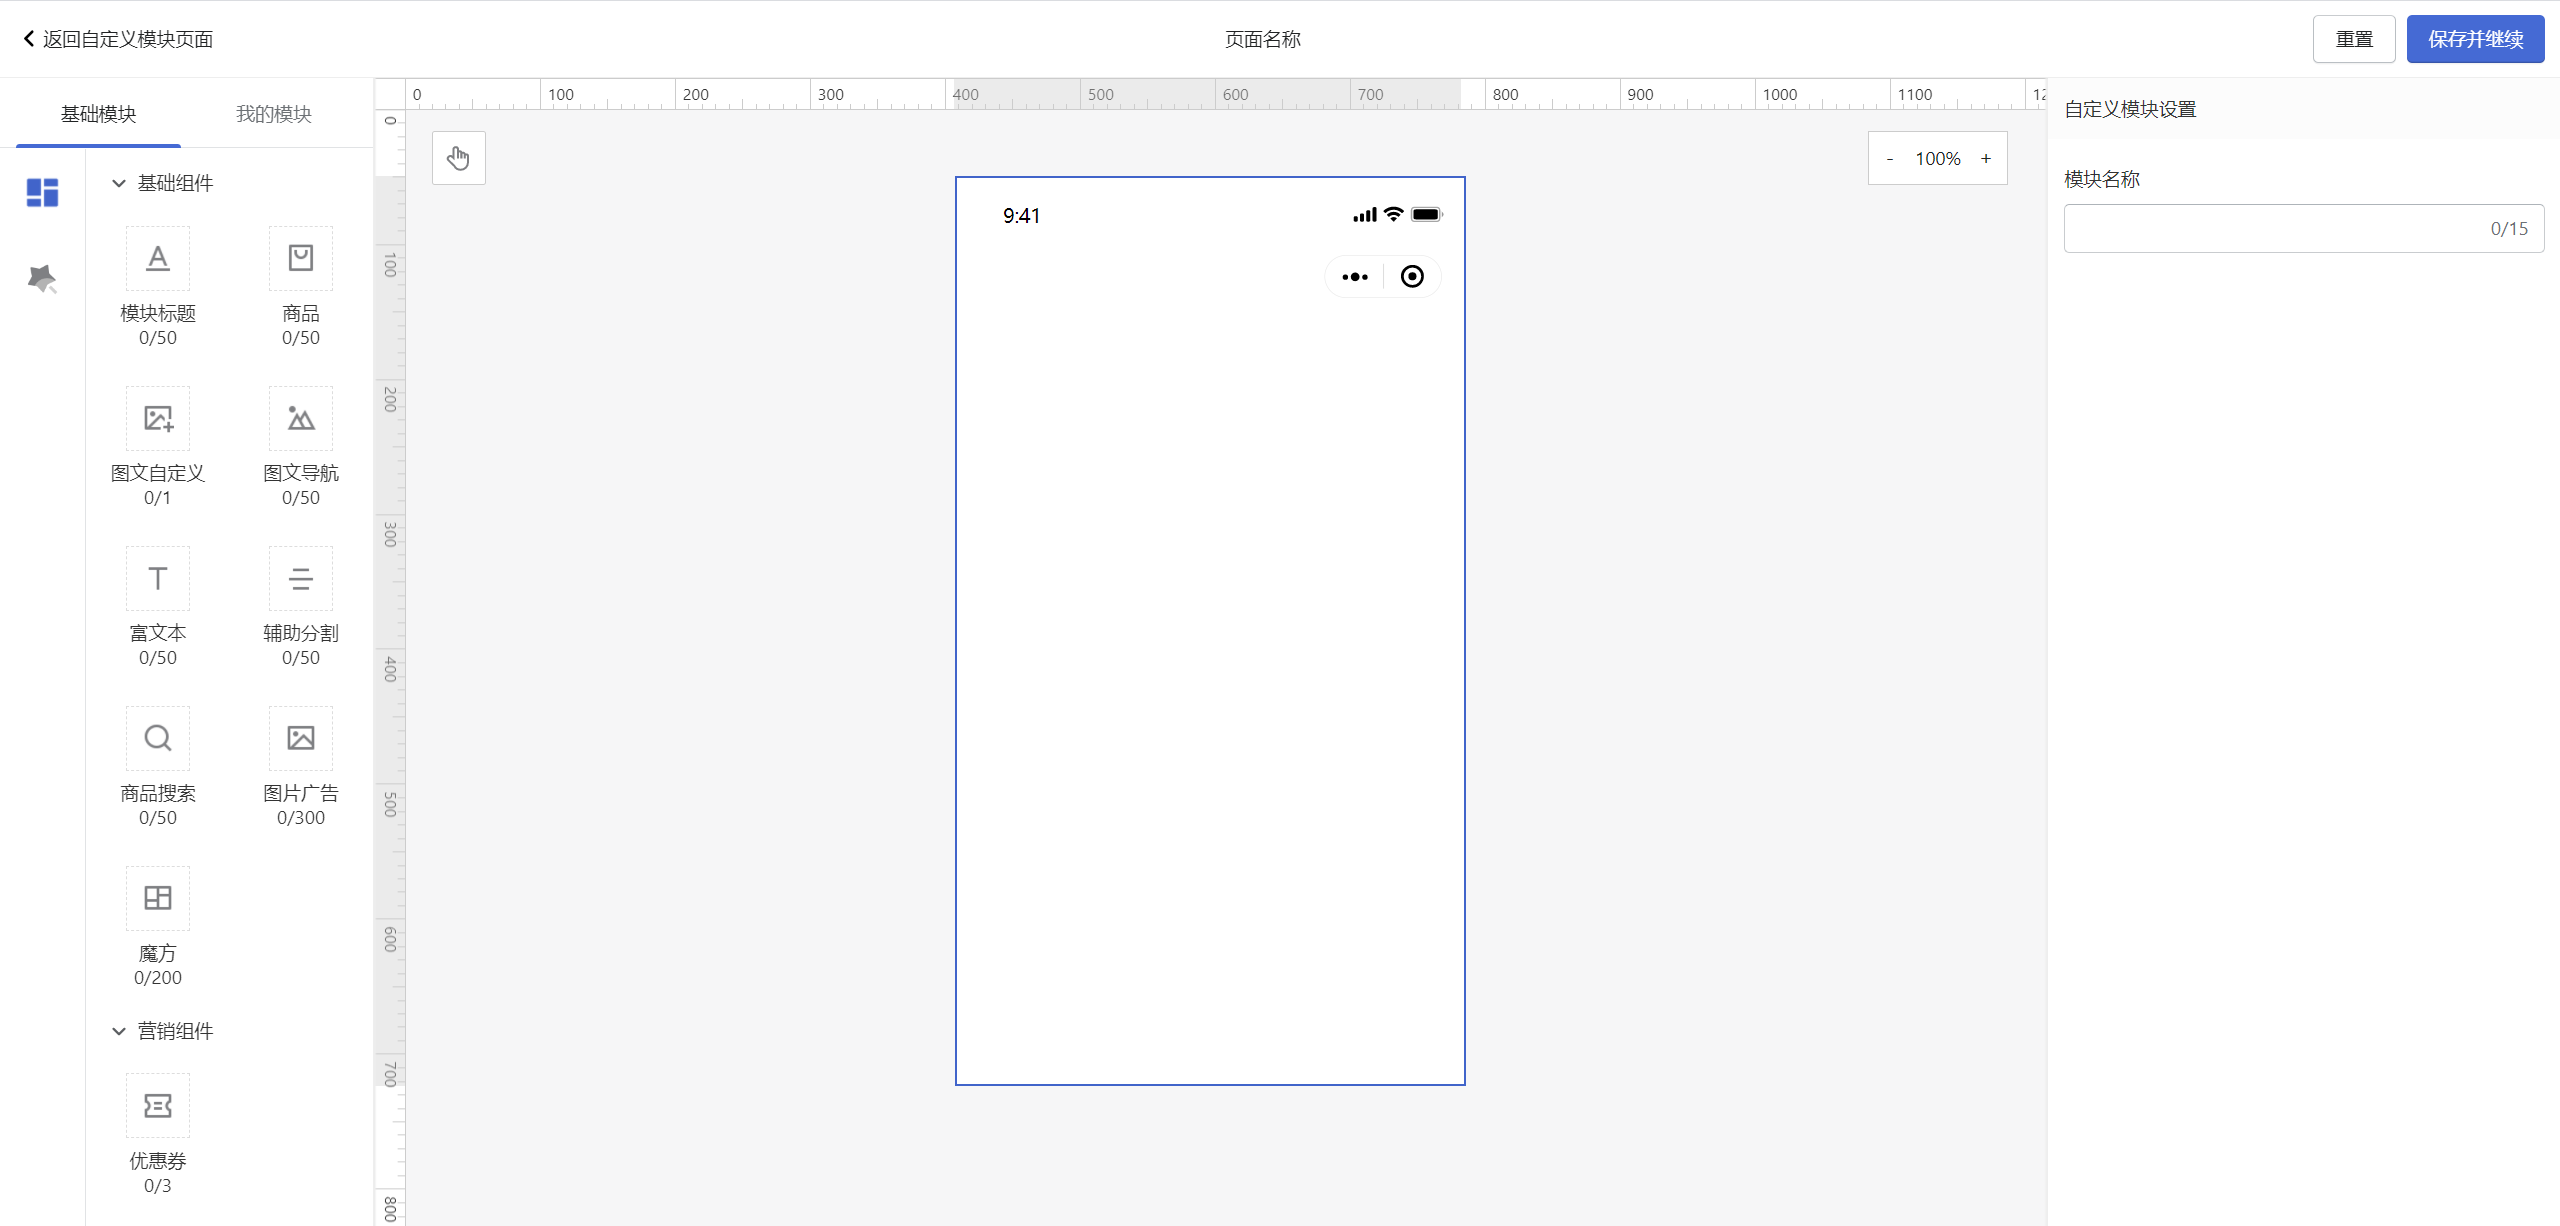This screenshot has width=2560, height=1226.
Task: Toggle the hand pan tool
Action: tap(459, 158)
